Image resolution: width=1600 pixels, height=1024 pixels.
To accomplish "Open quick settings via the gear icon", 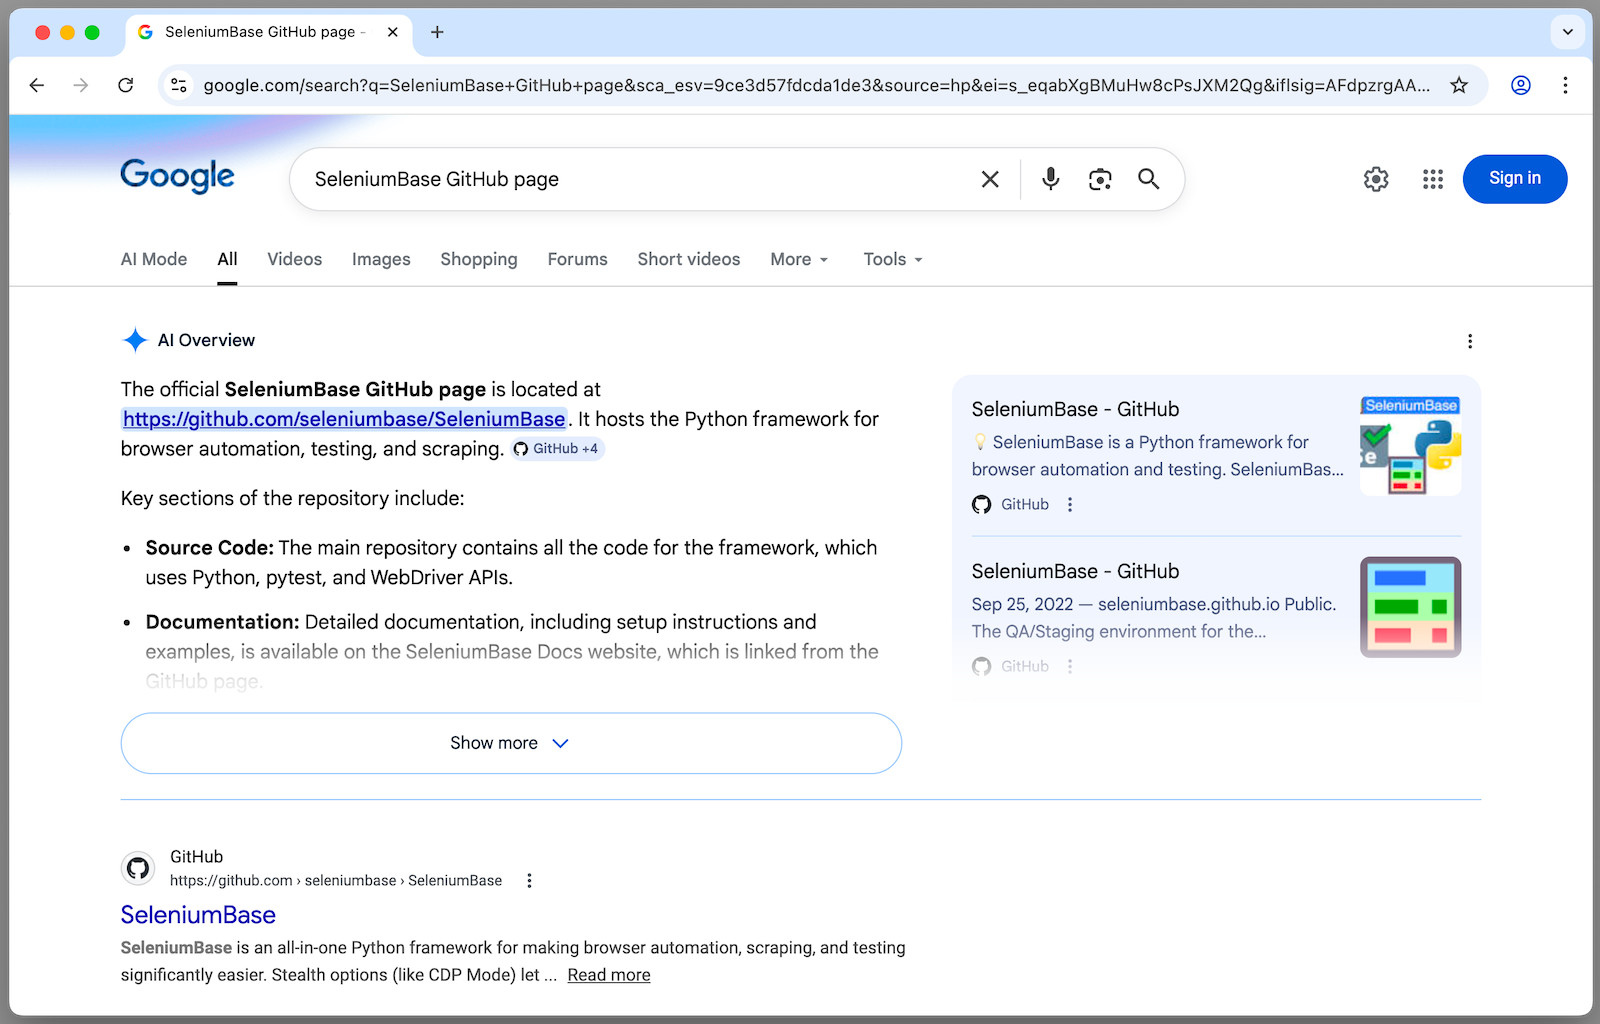I will 1375,179.
